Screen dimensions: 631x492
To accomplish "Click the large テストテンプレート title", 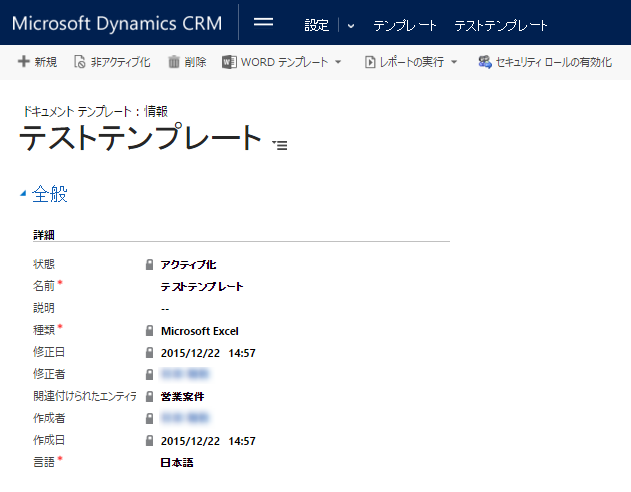I will pos(141,137).
